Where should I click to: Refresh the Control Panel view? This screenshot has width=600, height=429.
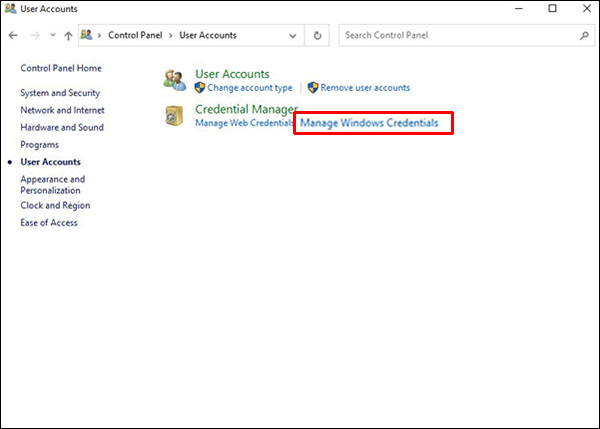tap(317, 36)
